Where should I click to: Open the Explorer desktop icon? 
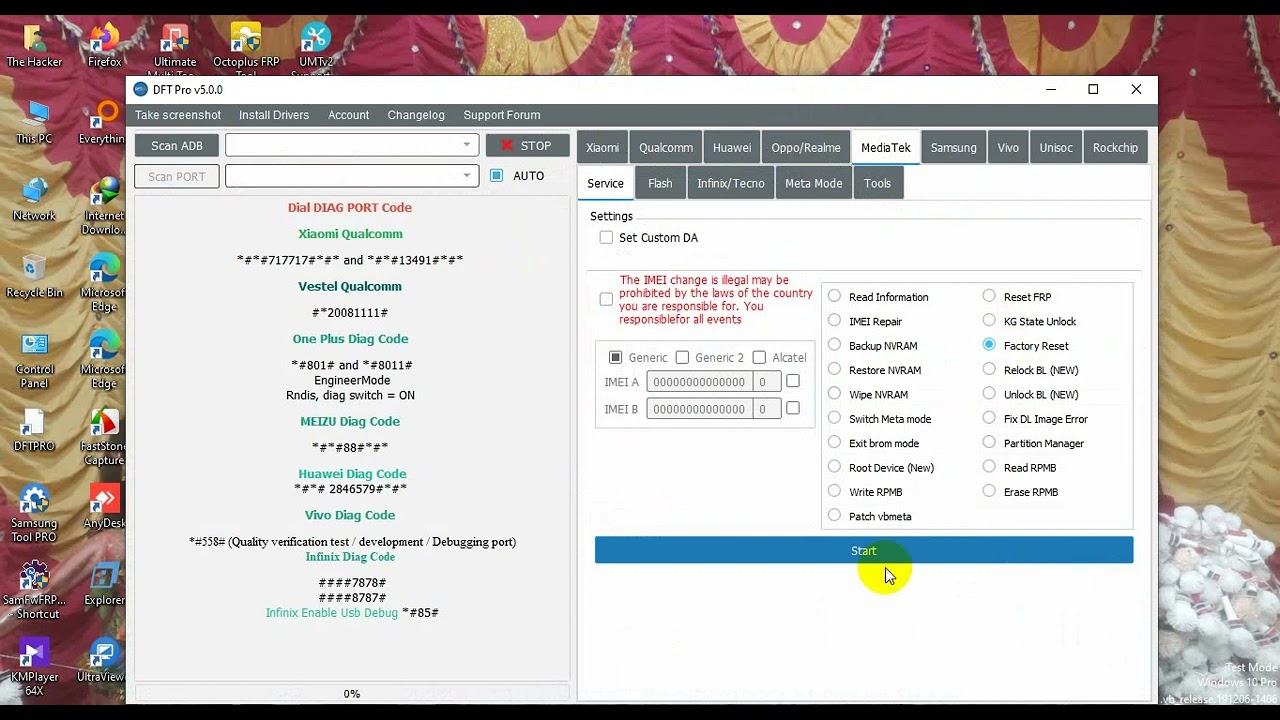[x=104, y=583]
